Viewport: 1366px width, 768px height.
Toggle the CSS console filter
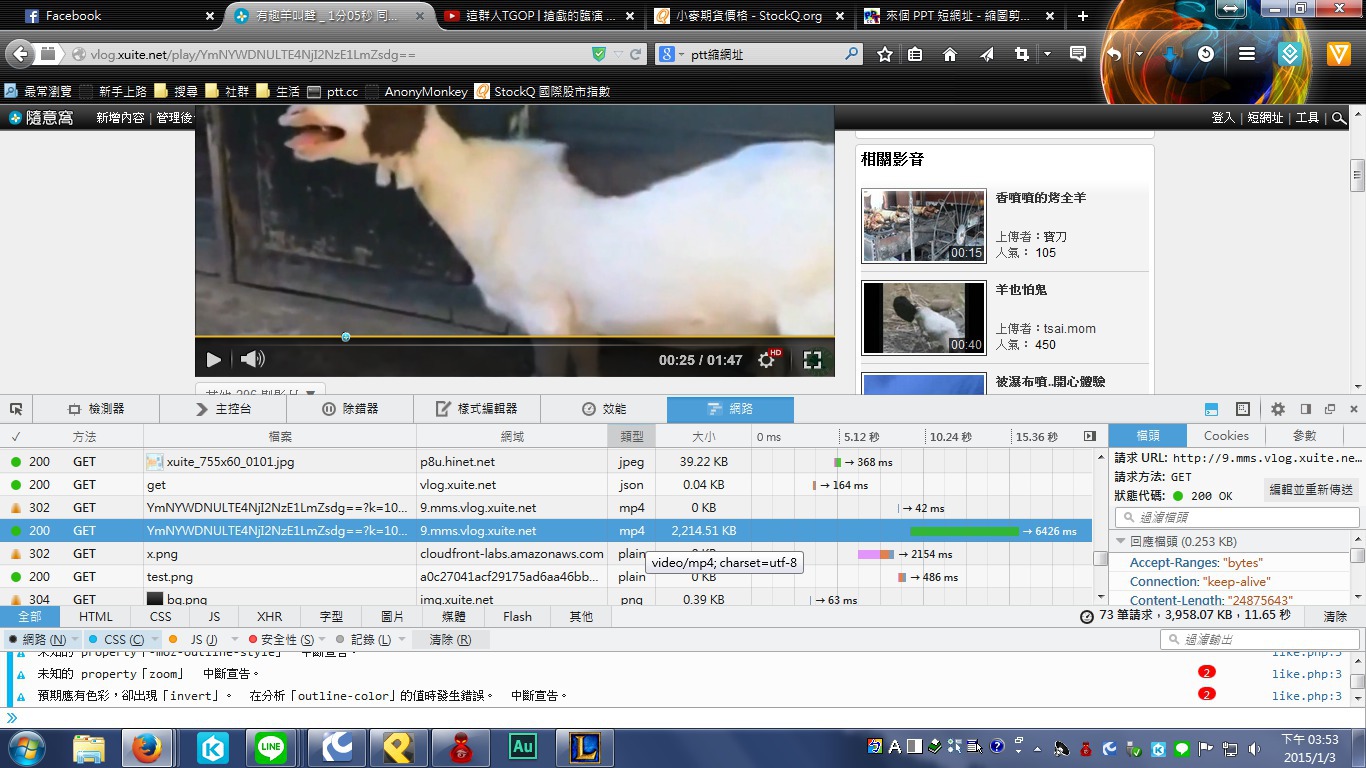point(116,639)
